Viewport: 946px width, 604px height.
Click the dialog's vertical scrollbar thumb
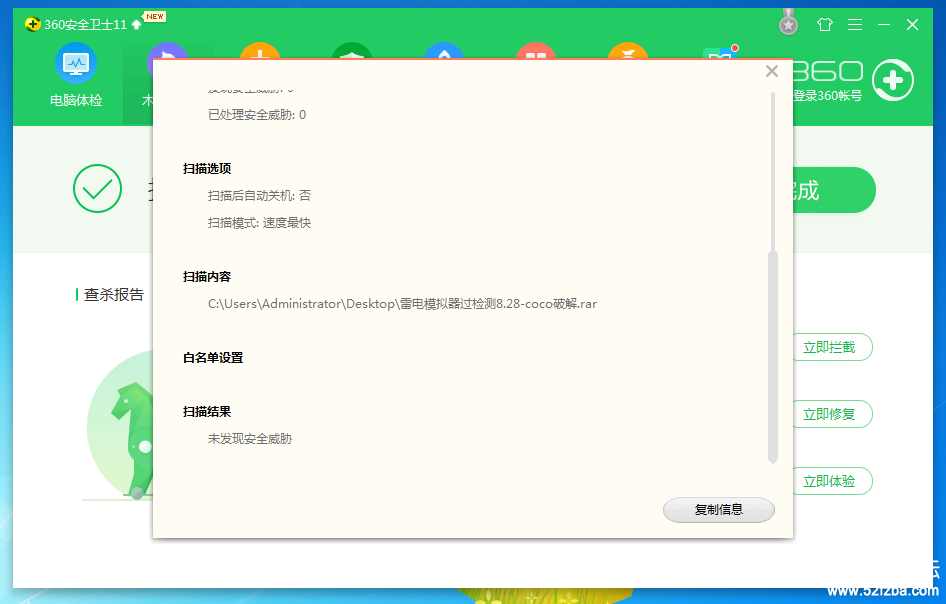tap(772, 357)
